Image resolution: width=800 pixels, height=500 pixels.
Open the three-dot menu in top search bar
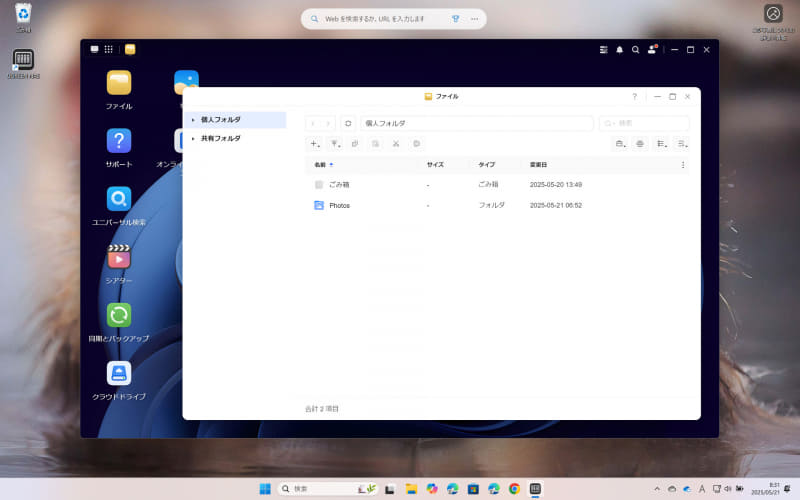pyautogui.click(x=474, y=19)
